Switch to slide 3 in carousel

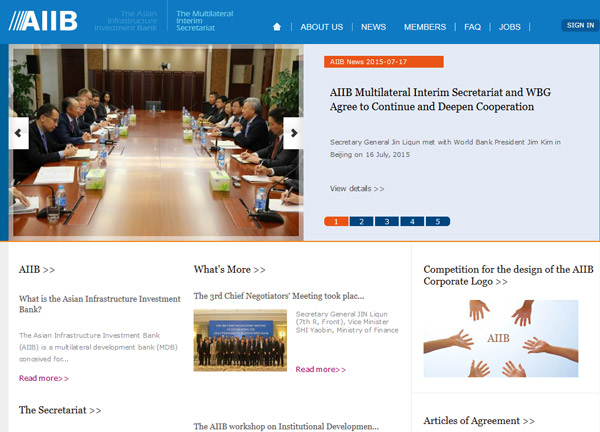[386, 221]
